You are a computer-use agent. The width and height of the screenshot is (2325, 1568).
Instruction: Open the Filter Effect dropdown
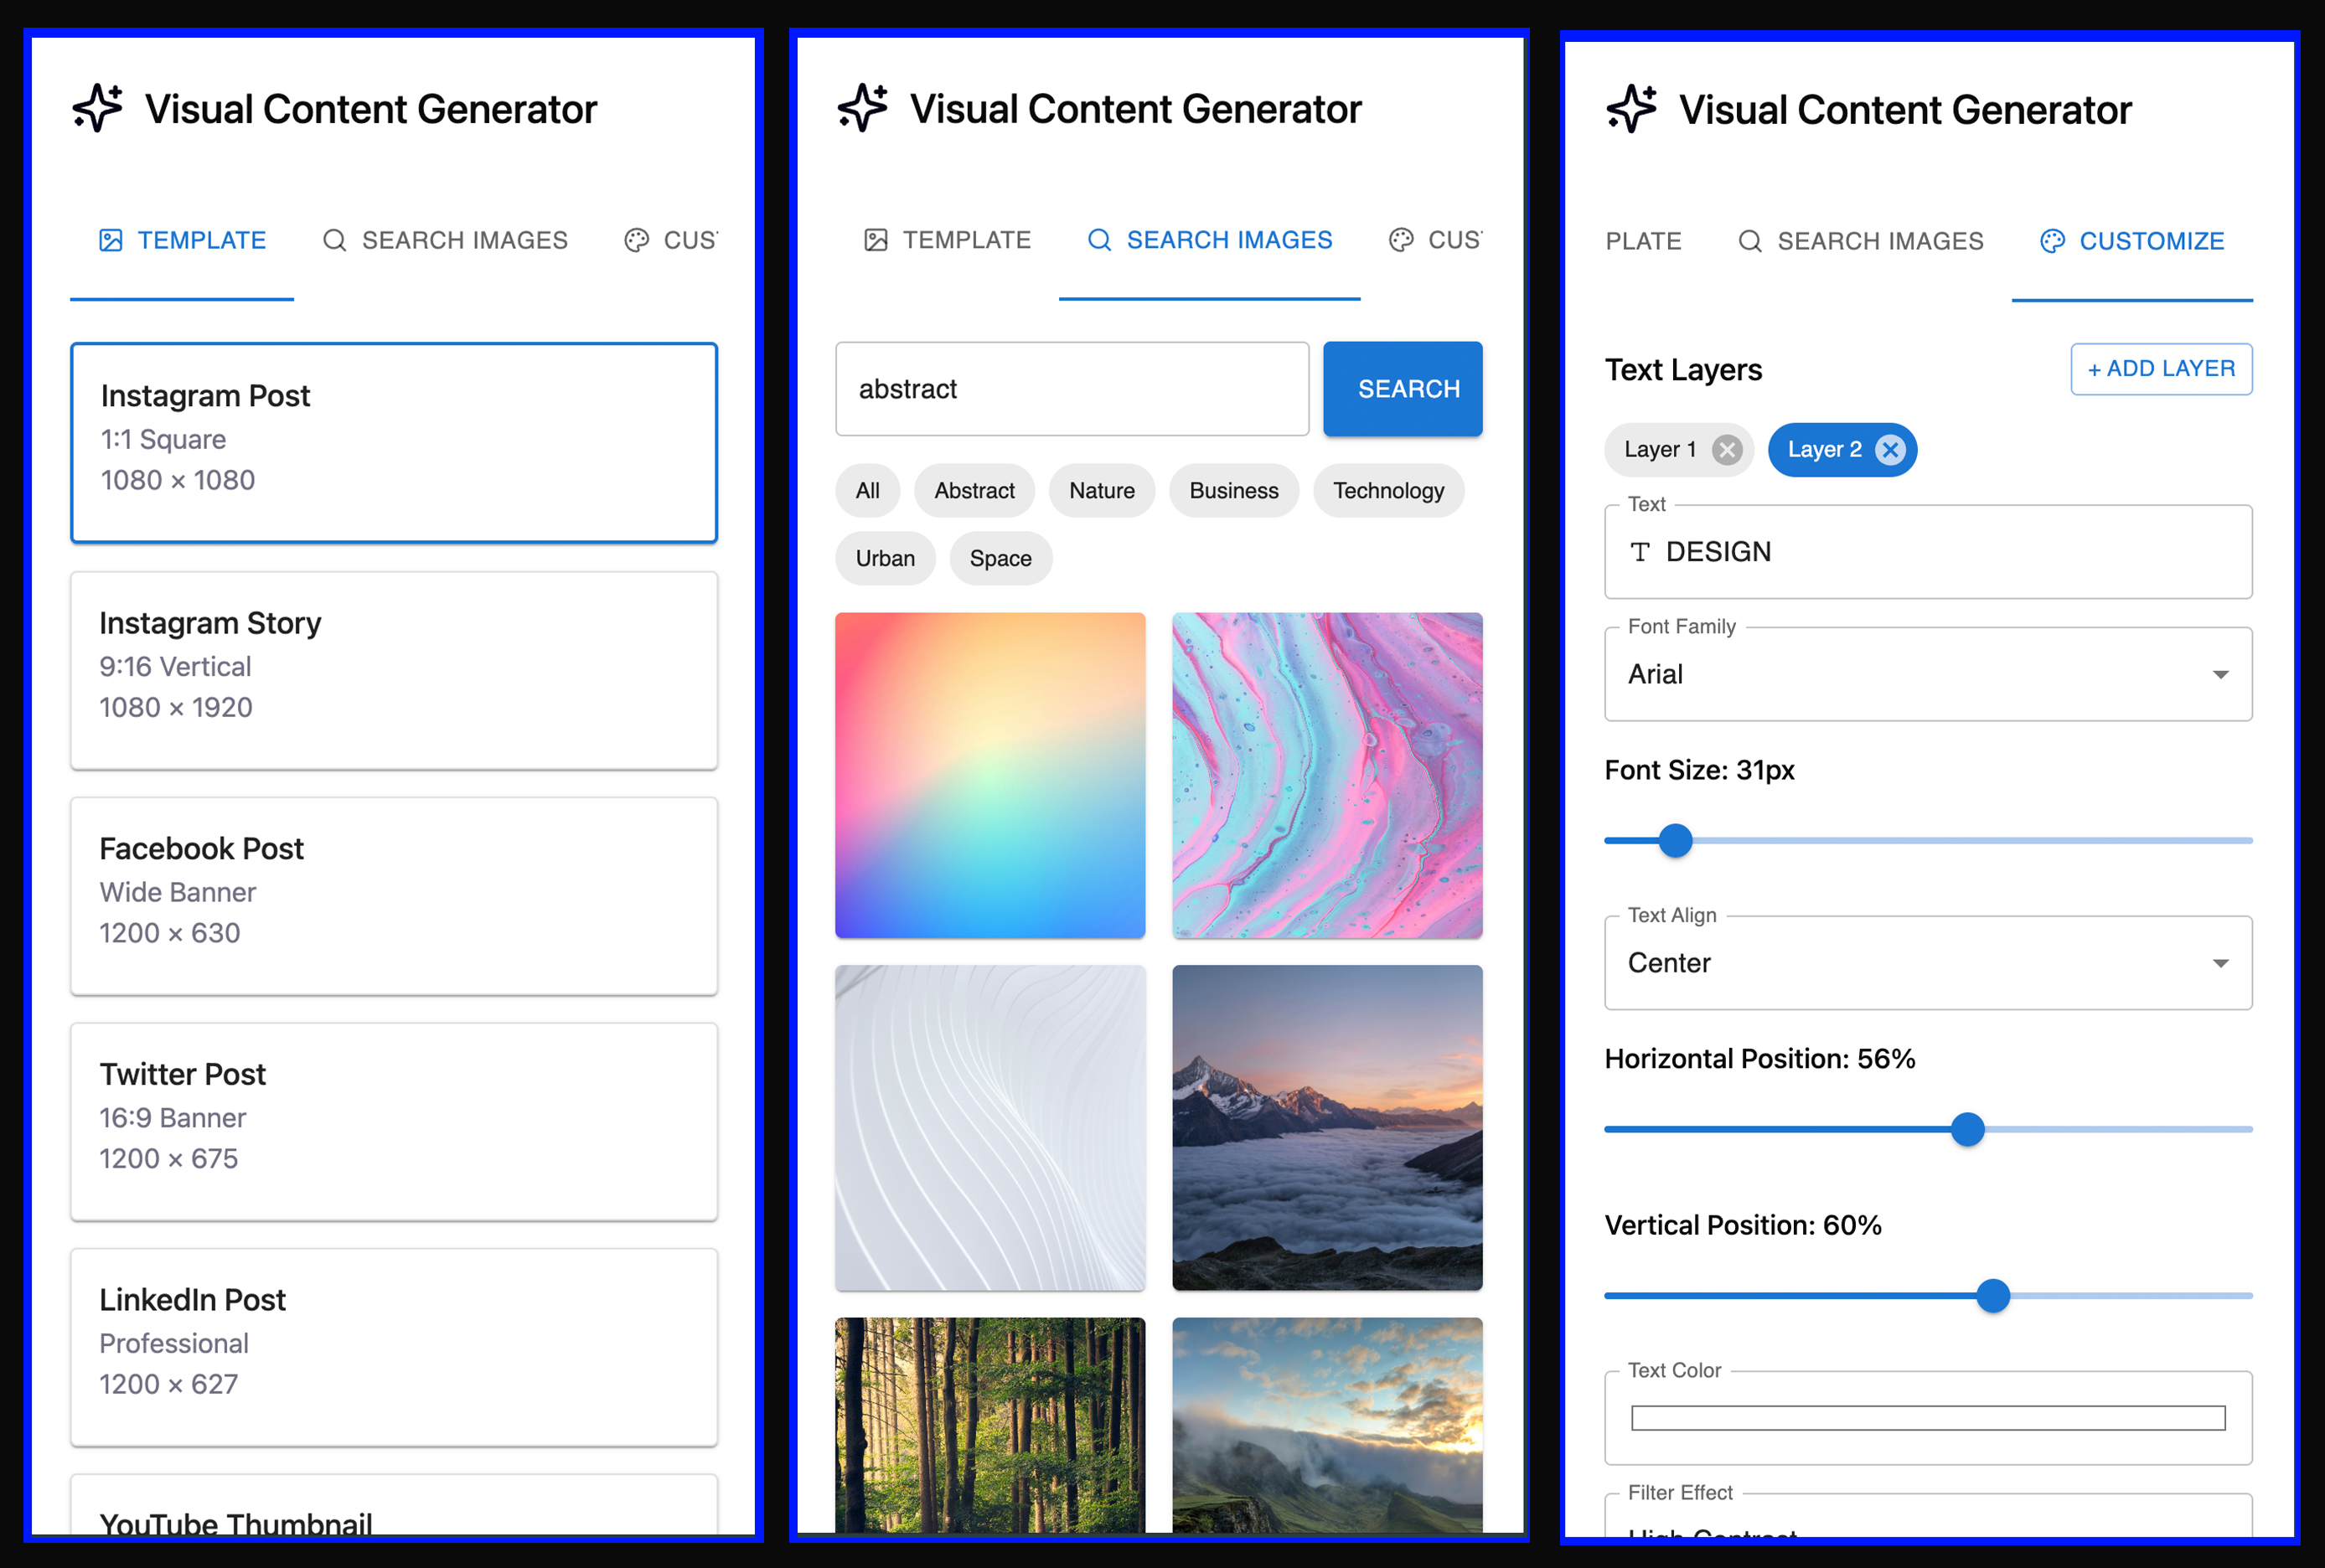(1928, 1516)
